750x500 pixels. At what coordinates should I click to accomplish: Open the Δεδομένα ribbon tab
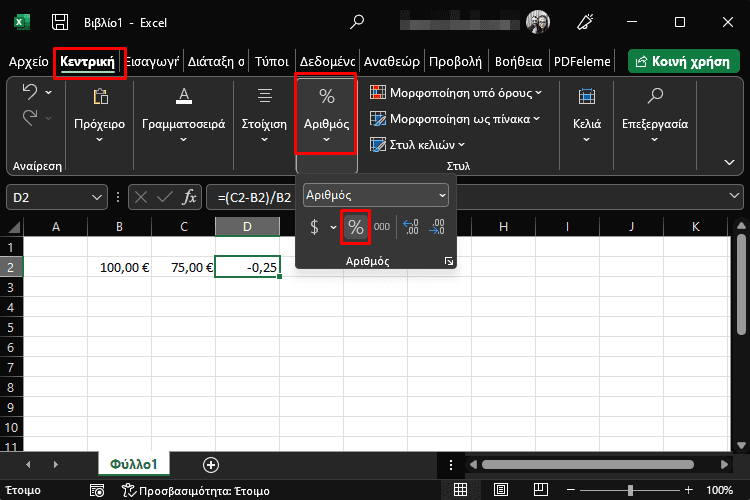point(327,62)
